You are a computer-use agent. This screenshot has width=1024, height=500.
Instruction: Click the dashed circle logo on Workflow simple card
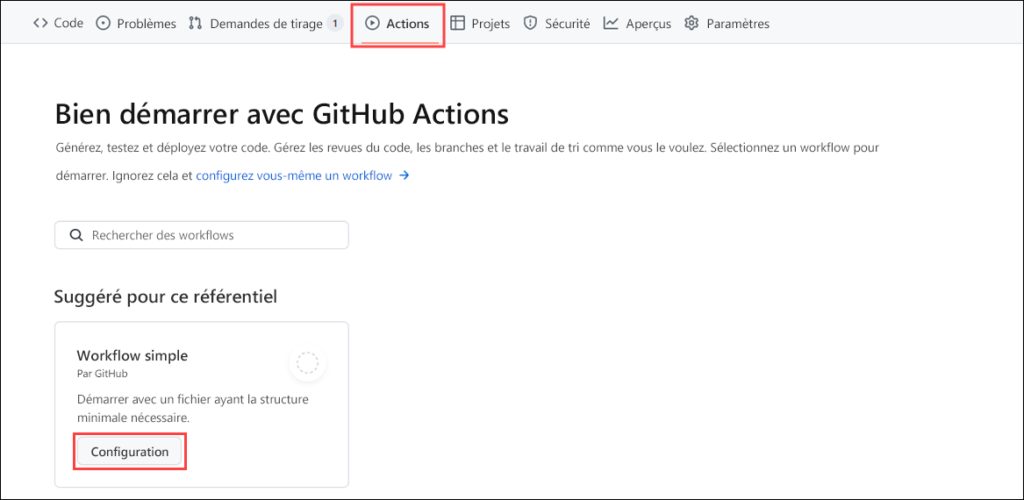[307, 363]
